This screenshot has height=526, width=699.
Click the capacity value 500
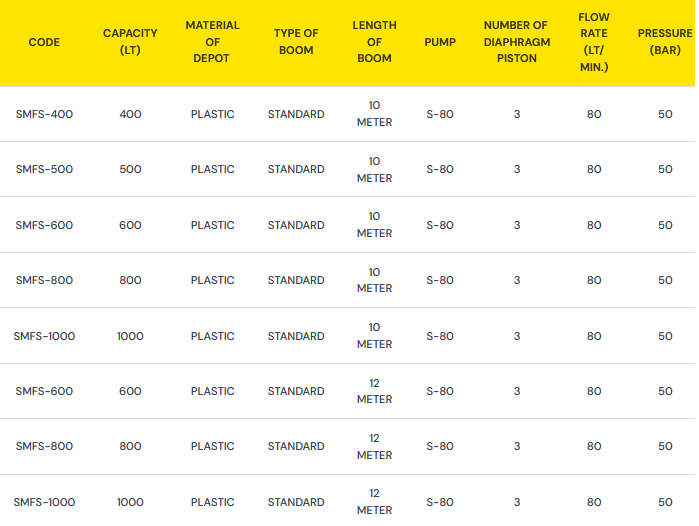(x=130, y=169)
